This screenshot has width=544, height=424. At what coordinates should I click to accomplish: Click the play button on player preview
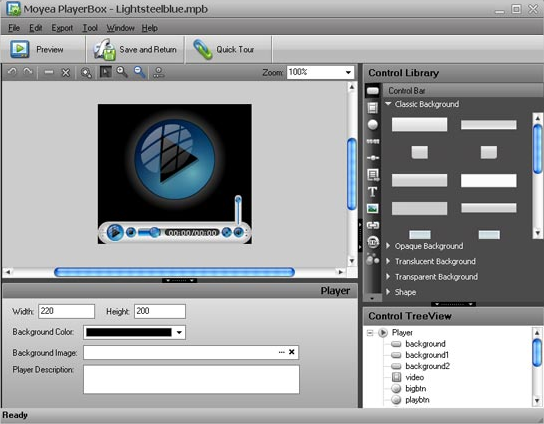(x=115, y=232)
